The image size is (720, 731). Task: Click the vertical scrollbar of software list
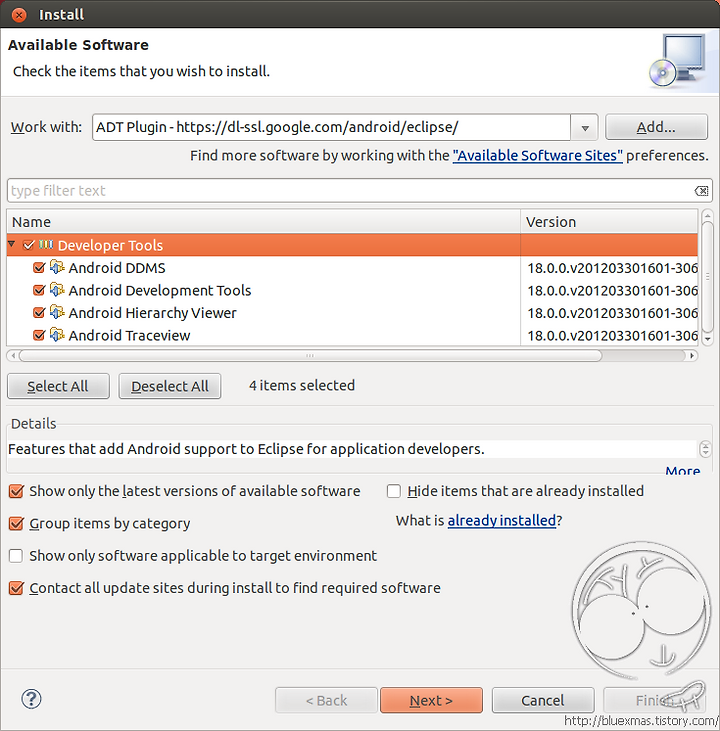[707, 277]
